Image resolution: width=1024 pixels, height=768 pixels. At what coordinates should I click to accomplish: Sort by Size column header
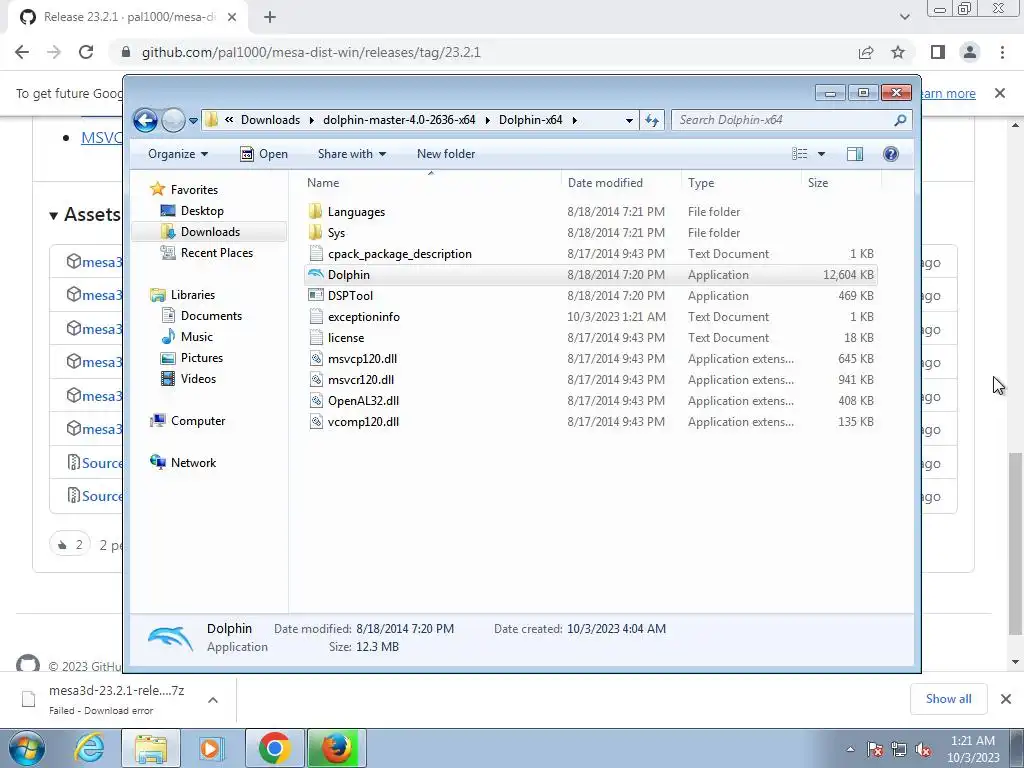841,183
